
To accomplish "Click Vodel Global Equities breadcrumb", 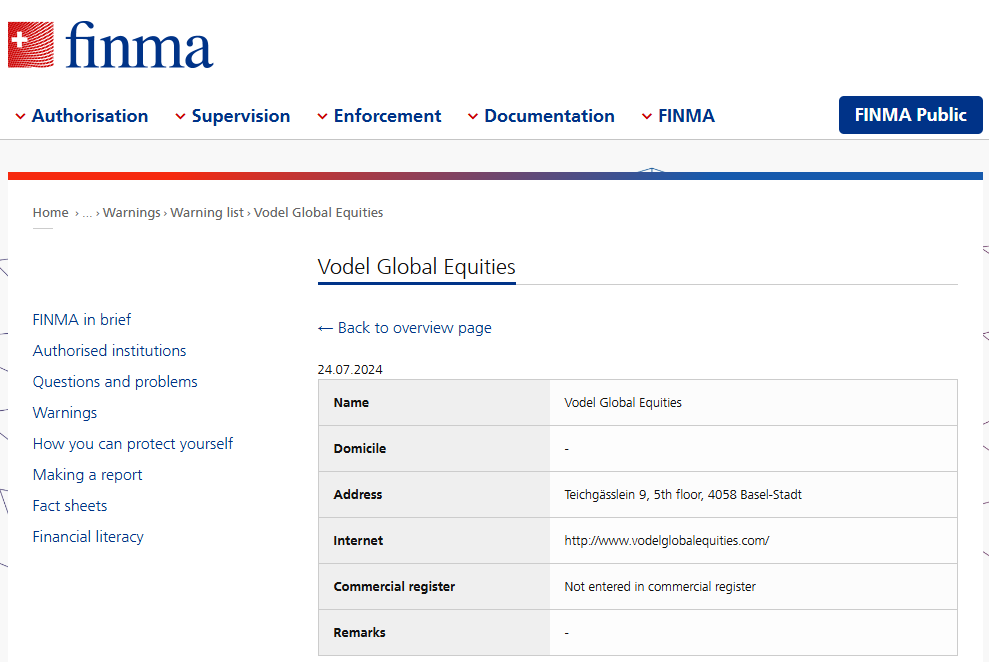I will click(x=319, y=212).
